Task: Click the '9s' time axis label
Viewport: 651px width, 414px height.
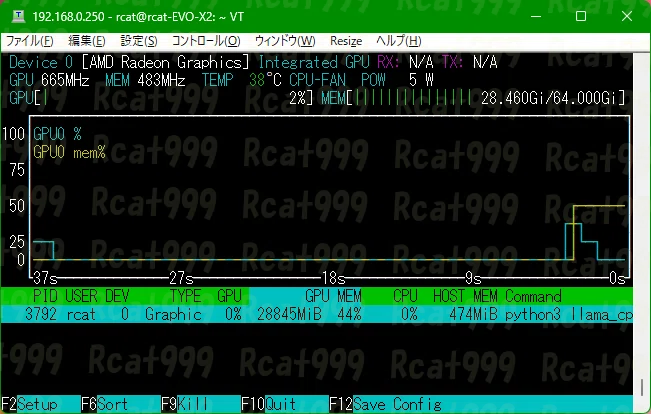Action: [x=473, y=279]
